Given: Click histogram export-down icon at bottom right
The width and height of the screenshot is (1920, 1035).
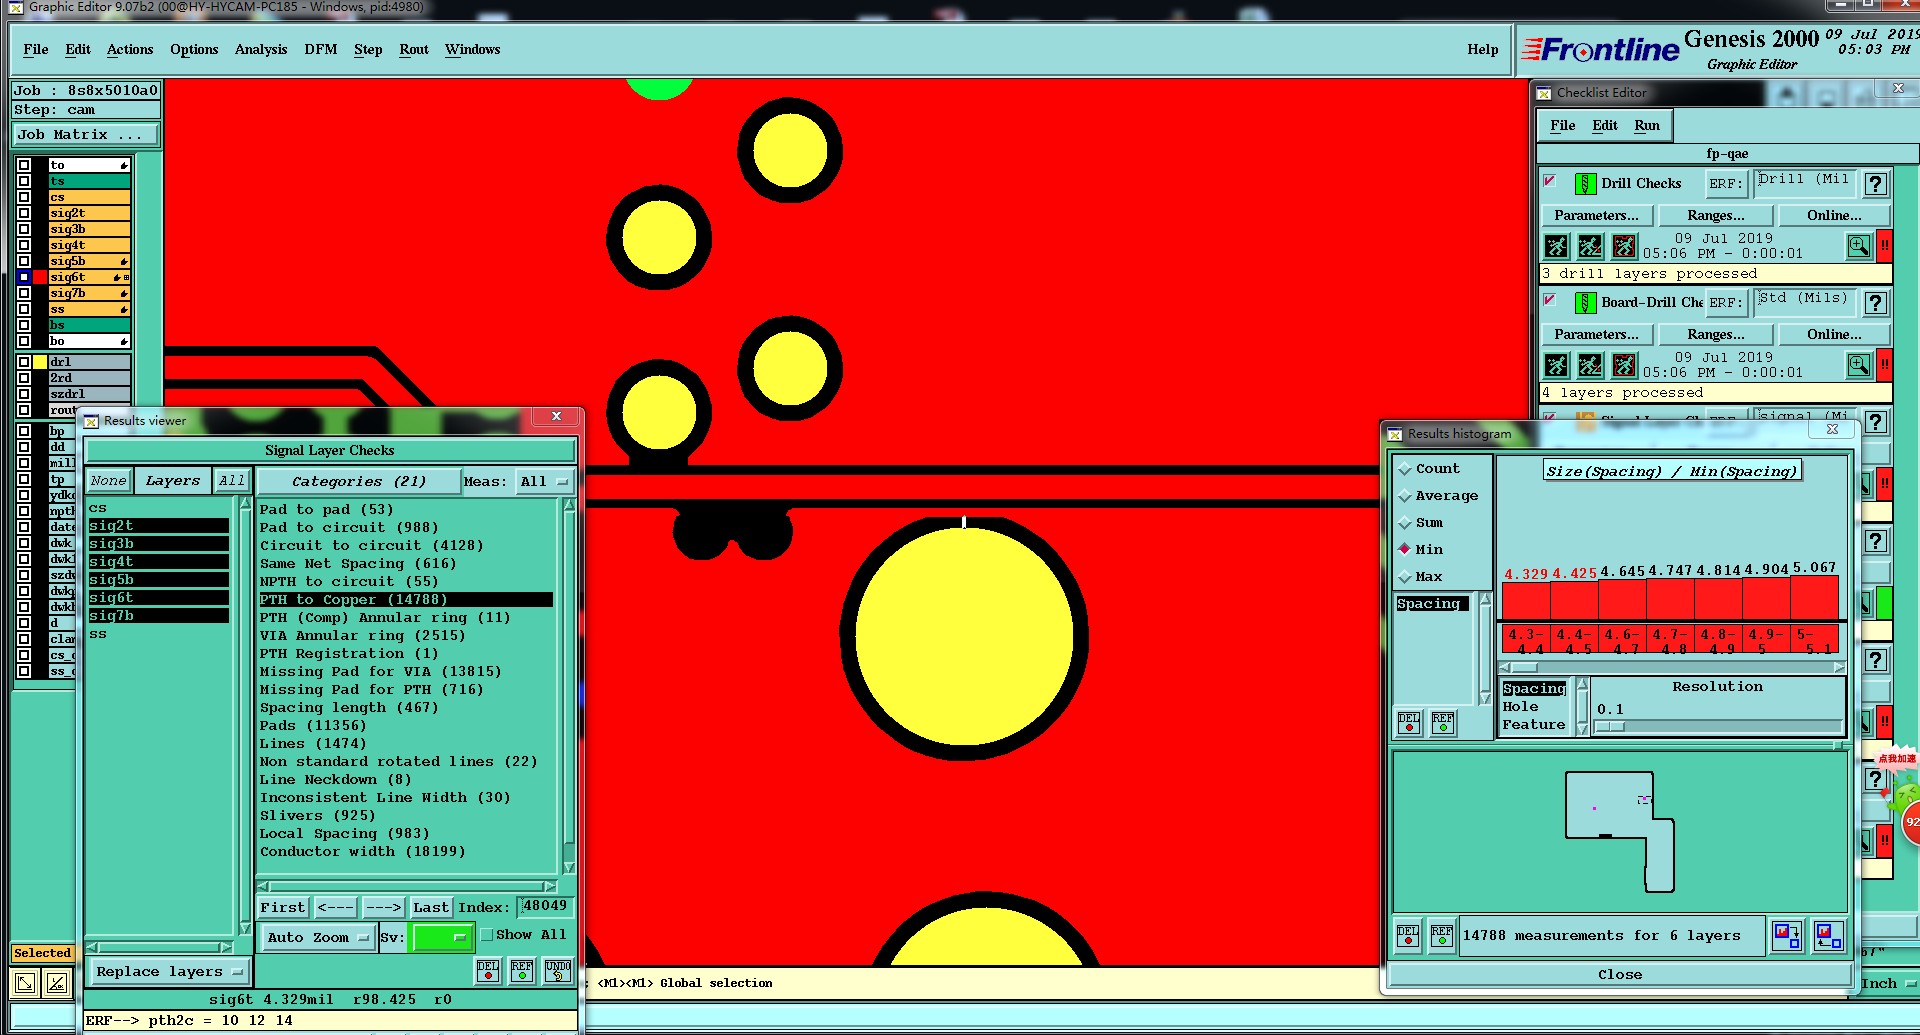Looking at the screenshot, I should (1787, 936).
